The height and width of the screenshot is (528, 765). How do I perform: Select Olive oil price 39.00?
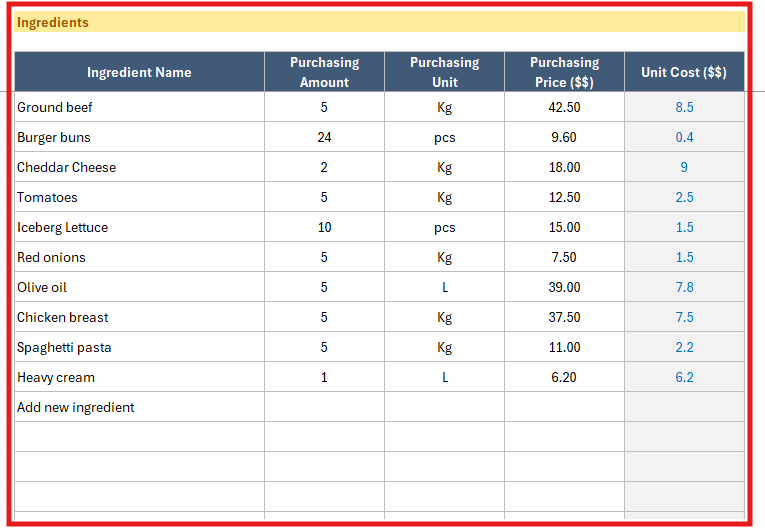[564, 287]
